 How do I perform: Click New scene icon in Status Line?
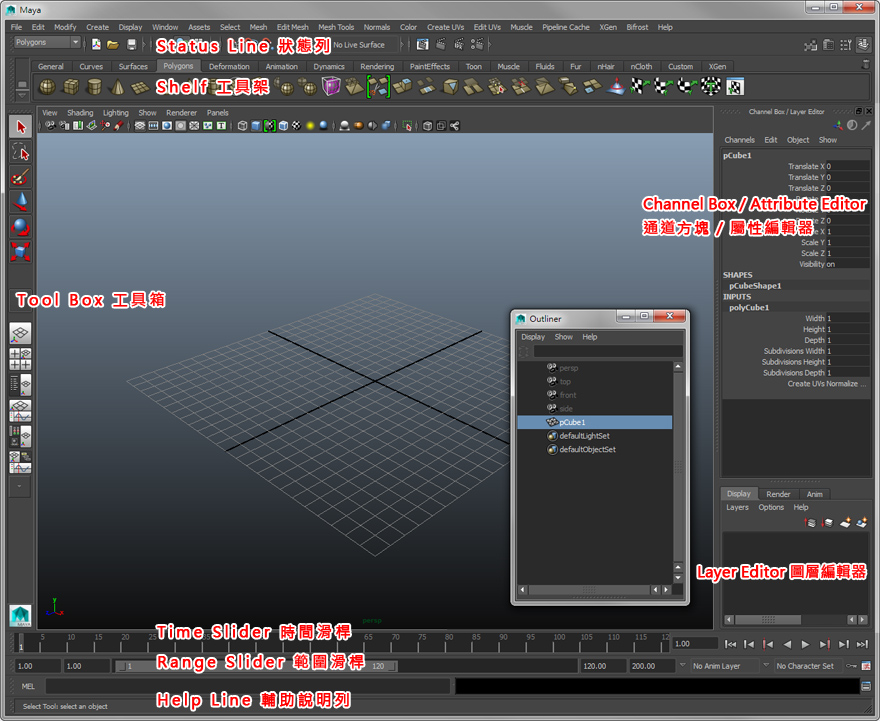(96, 44)
